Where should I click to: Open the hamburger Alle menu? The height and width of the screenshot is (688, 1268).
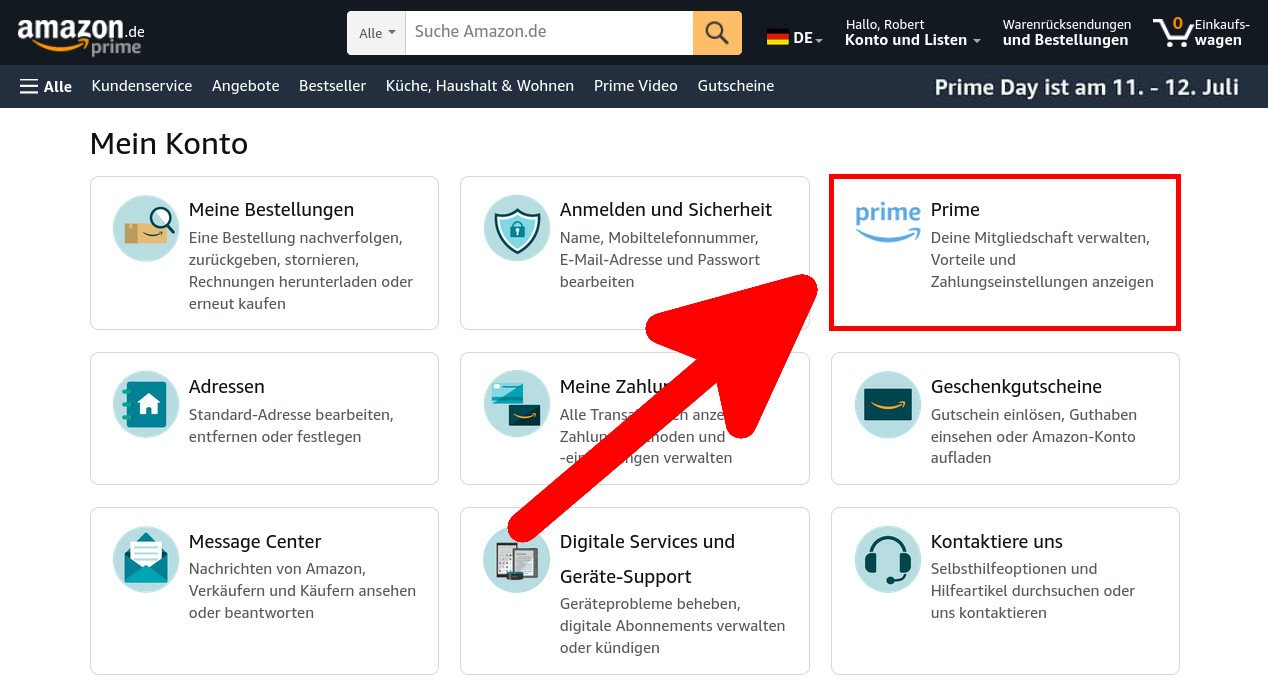46,86
